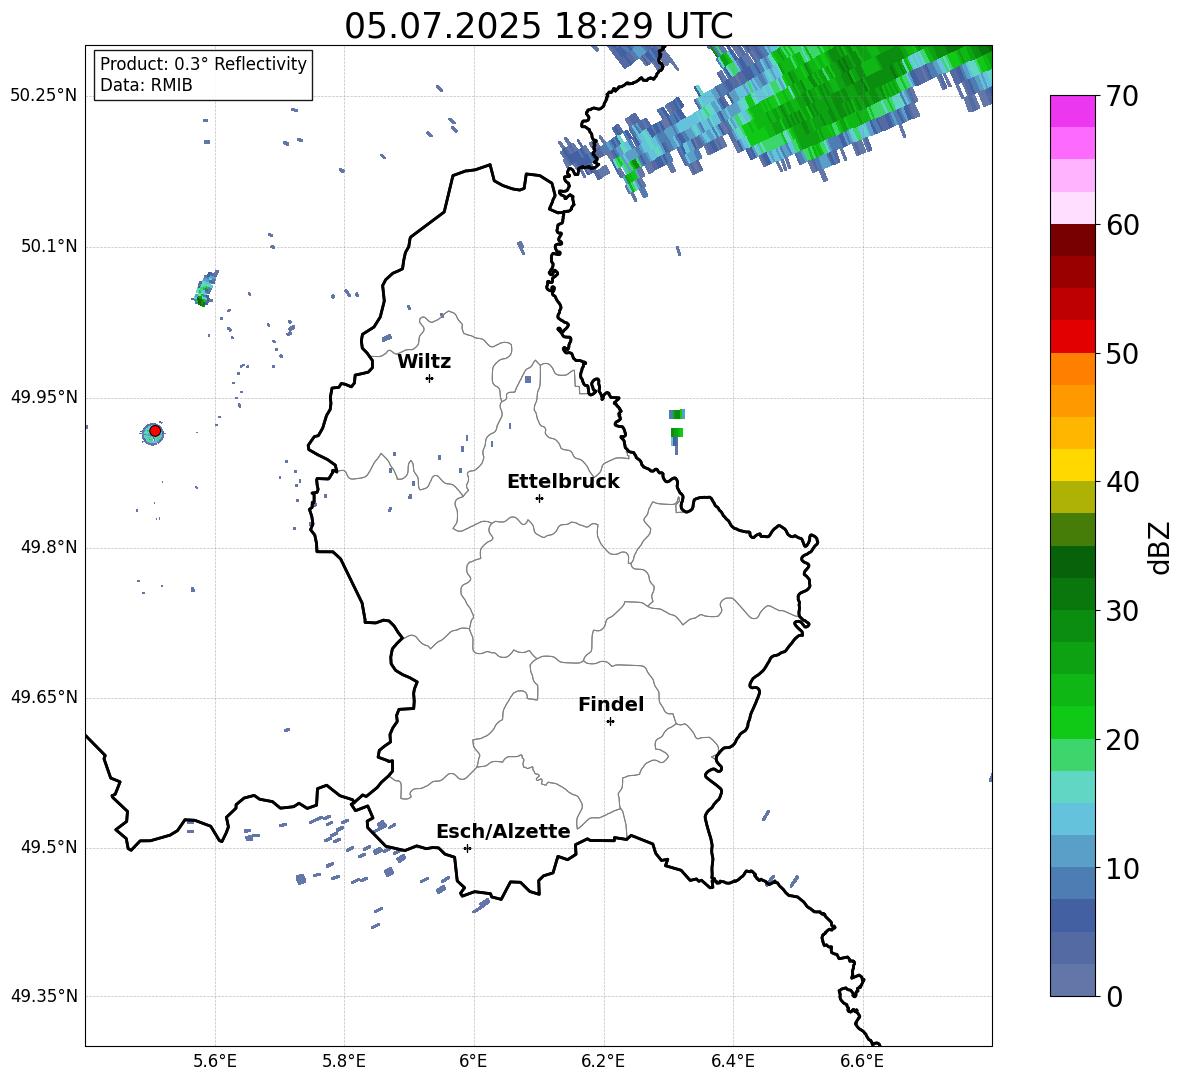Click the 6.4°E longitude label

coord(732,1061)
